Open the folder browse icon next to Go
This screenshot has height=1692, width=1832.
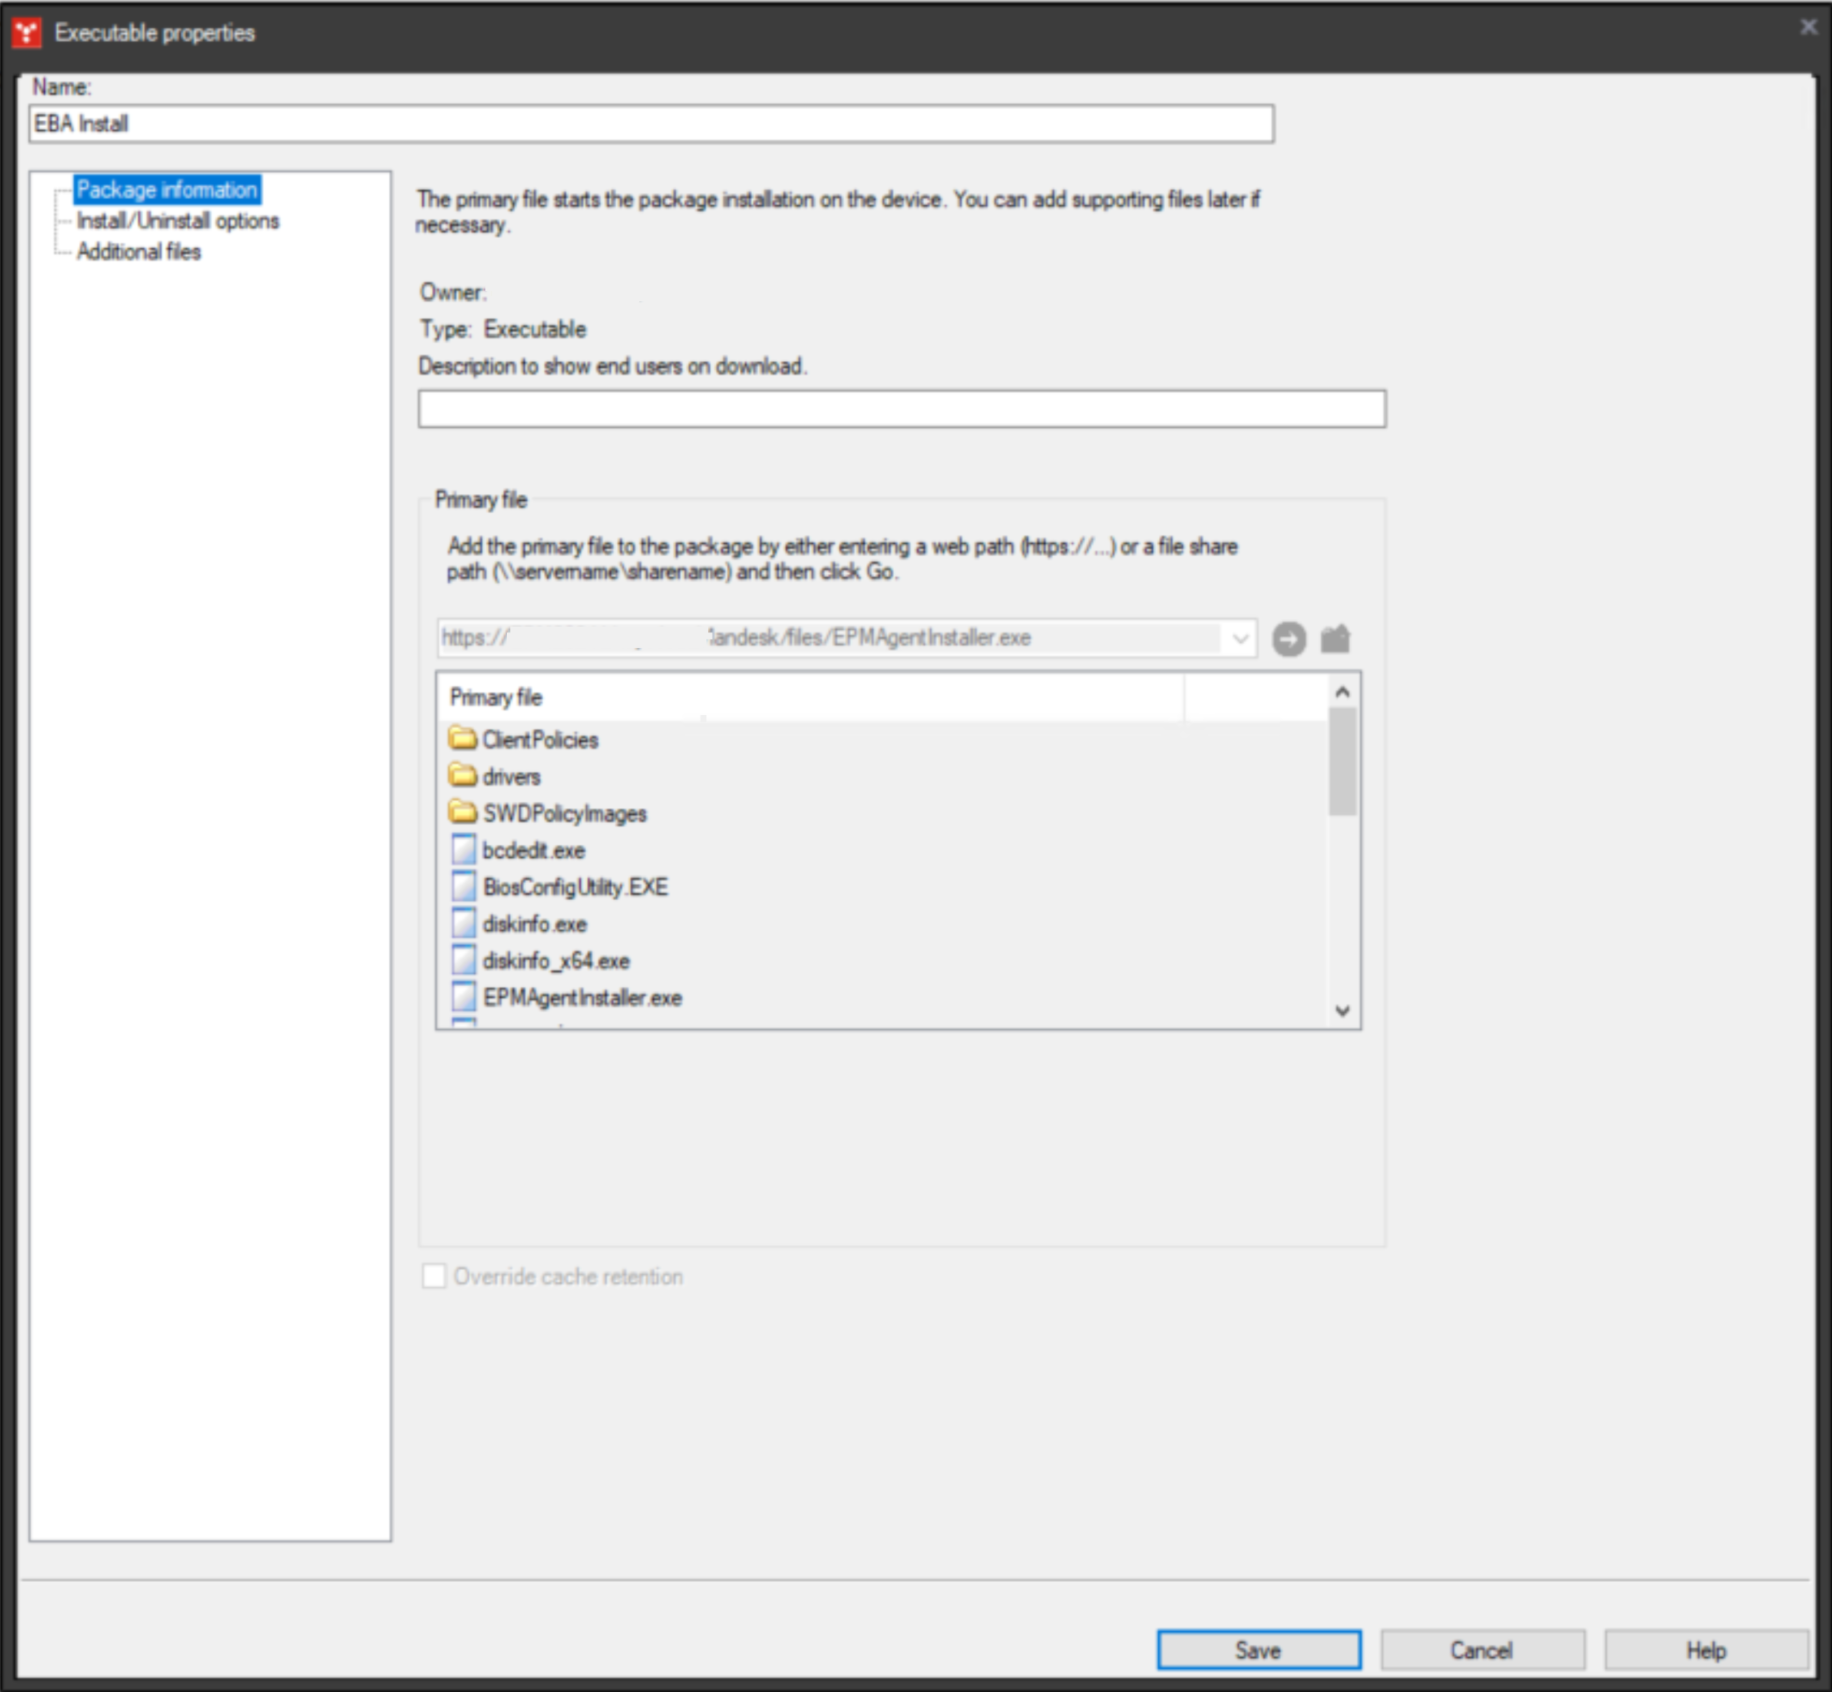[1337, 640]
